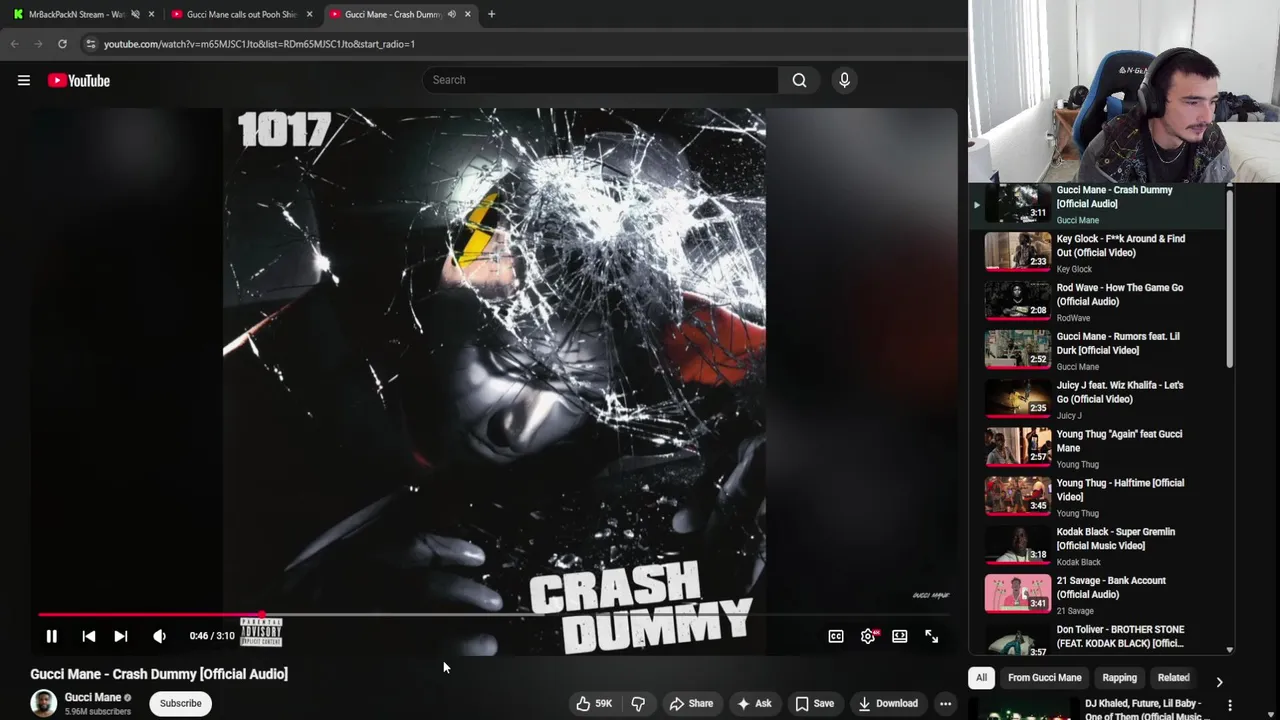This screenshot has height=720, width=1280.
Task: Show more filter chips with right chevron
Action: pos(1219,681)
